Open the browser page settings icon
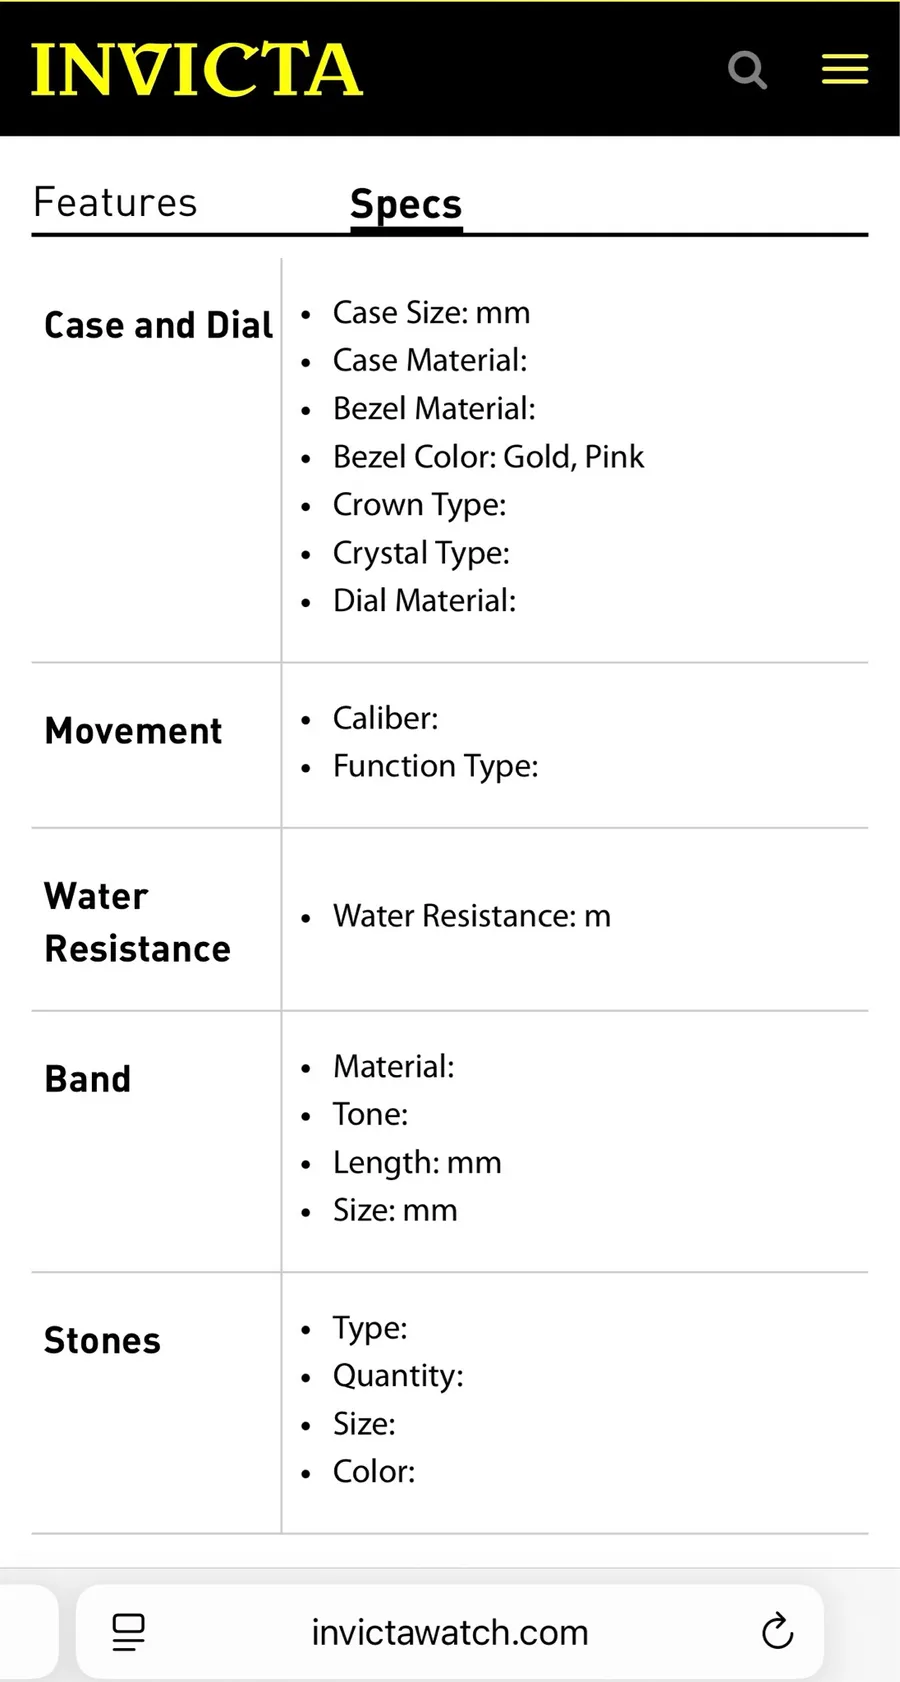 (128, 1632)
